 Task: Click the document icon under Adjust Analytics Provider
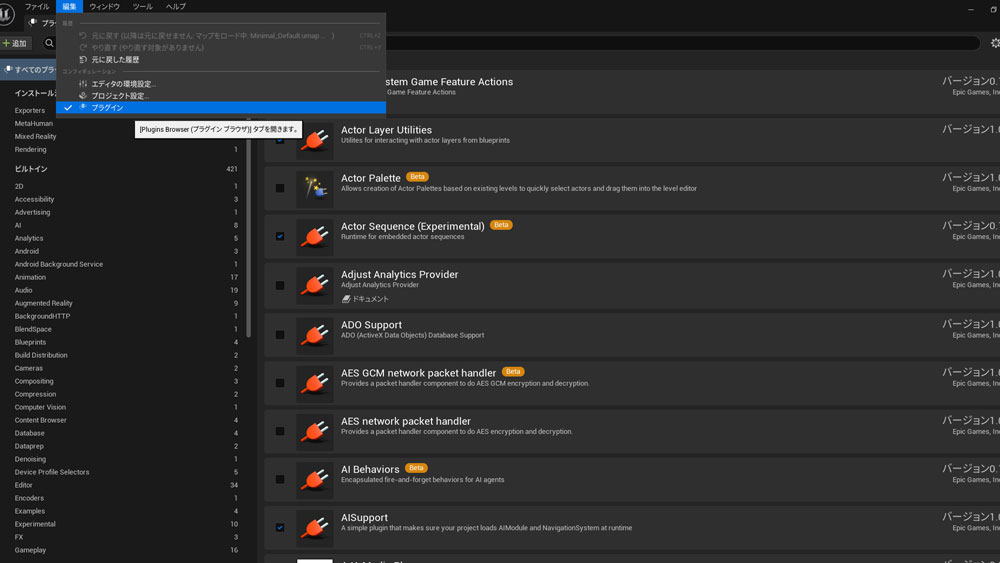click(x=346, y=299)
